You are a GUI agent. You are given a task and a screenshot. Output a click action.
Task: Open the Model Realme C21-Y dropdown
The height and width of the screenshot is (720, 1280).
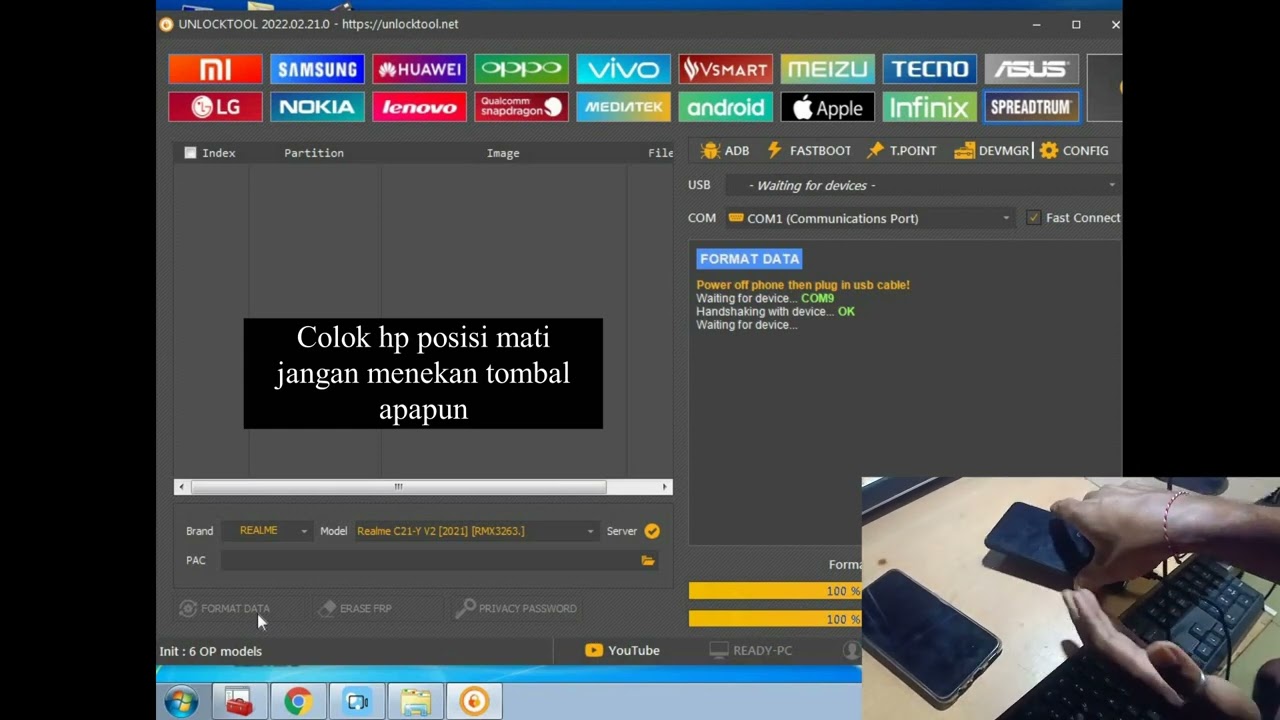click(x=476, y=531)
